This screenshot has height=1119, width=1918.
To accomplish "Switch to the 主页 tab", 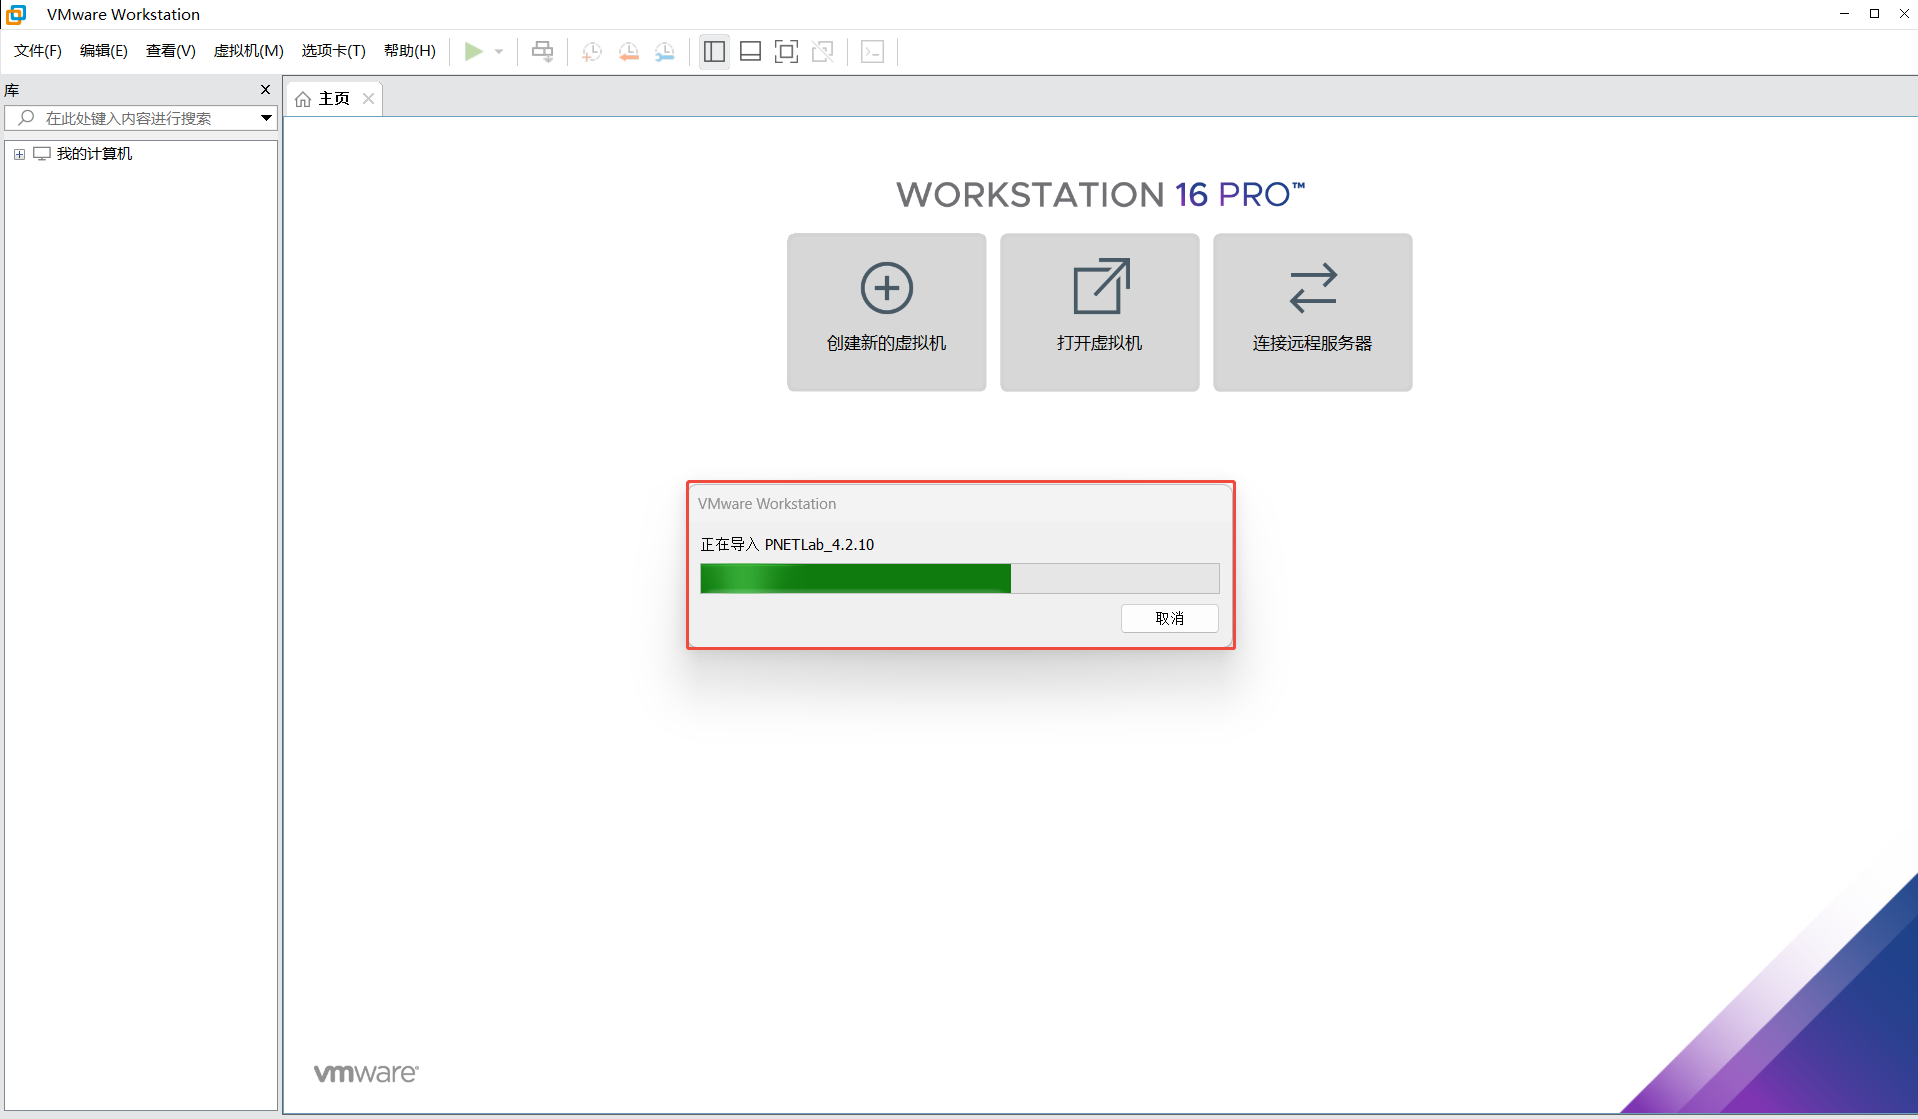I will click(334, 98).
